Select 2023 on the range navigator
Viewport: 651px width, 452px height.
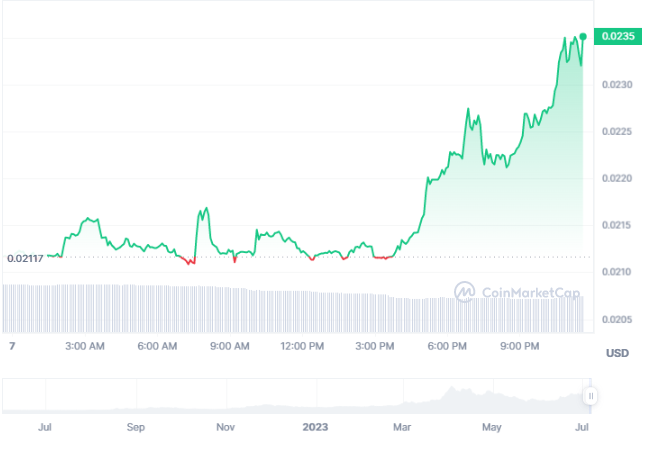click(315, 427)
